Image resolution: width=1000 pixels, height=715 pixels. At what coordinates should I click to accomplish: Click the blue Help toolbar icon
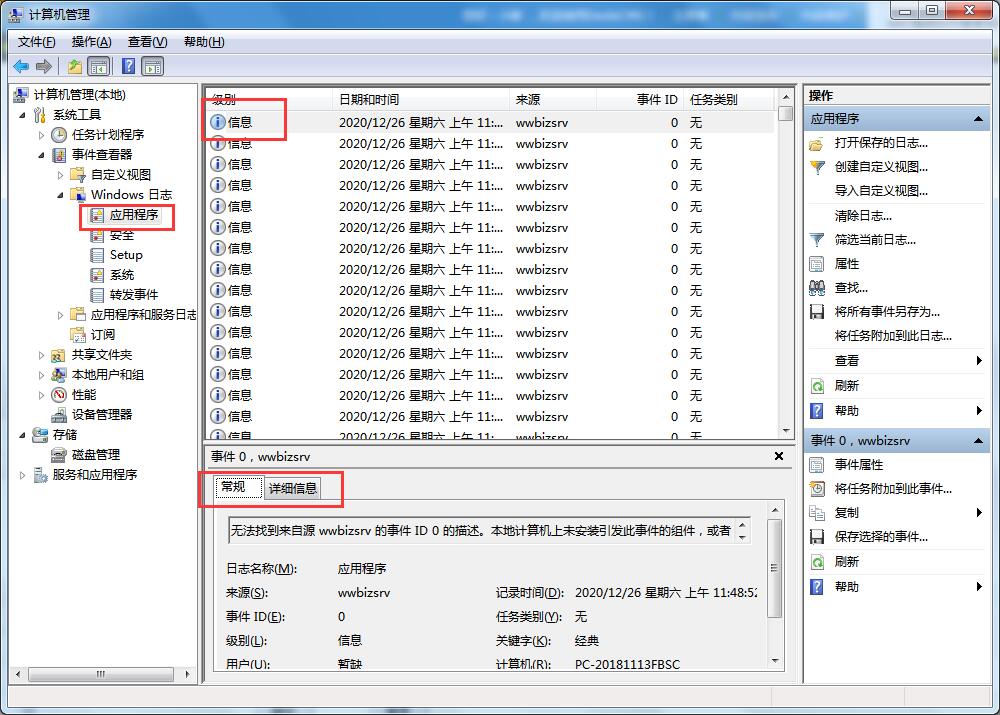128,66
